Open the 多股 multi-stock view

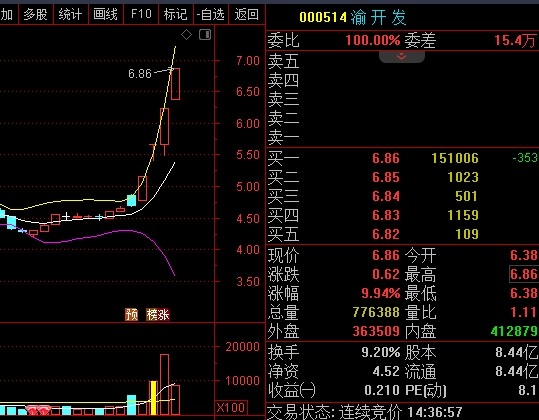35,14
